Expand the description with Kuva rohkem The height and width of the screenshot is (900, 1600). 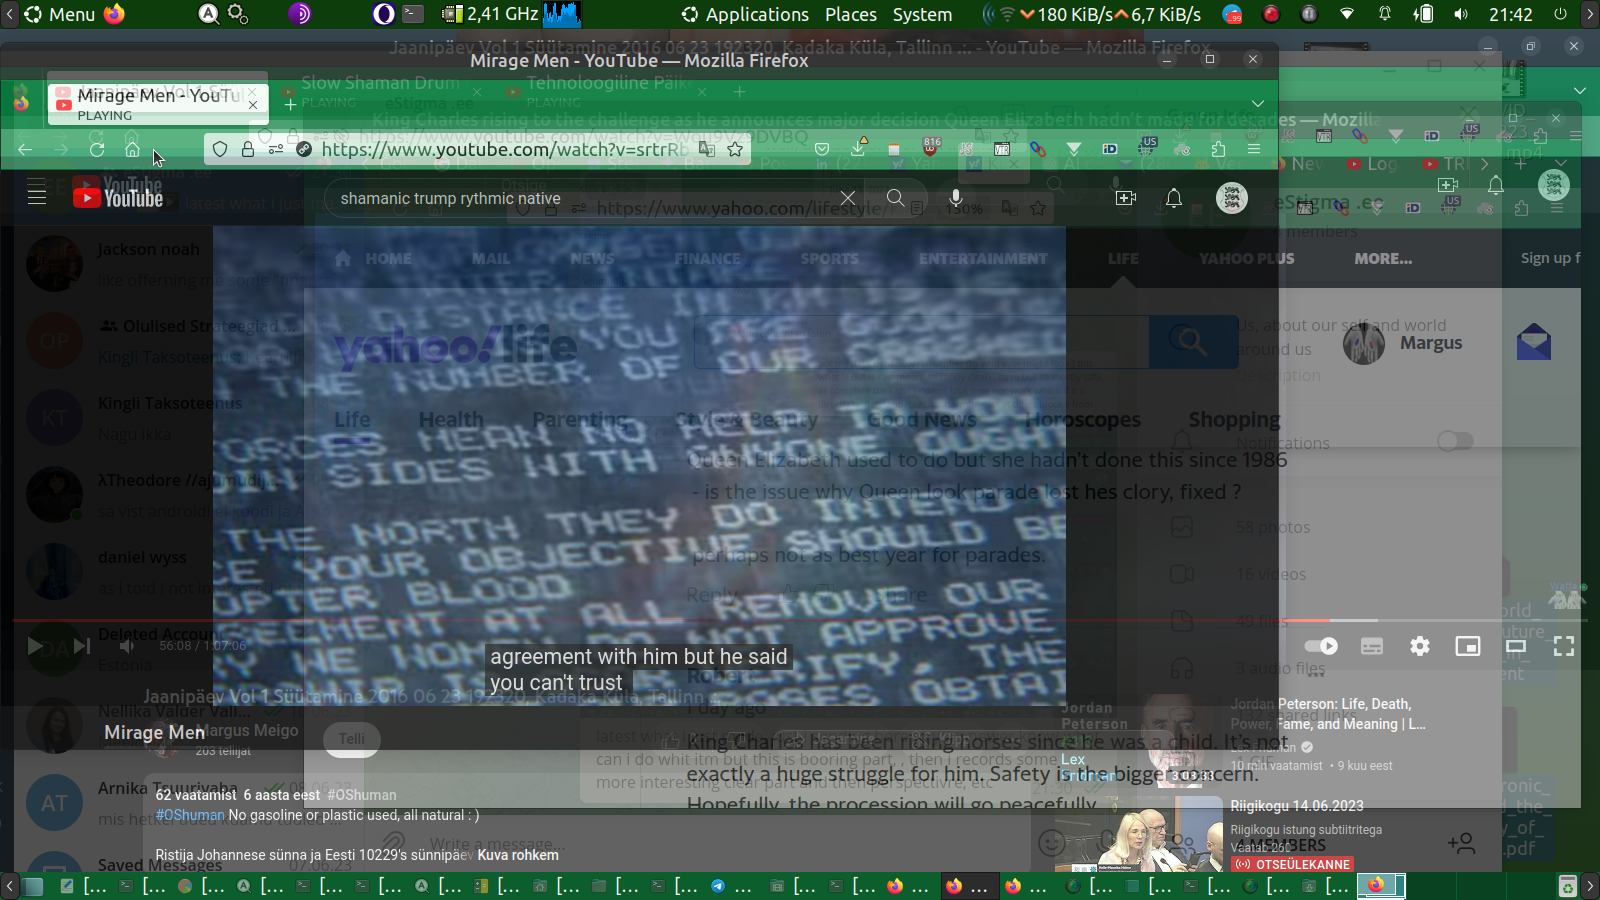coord(518,855)
